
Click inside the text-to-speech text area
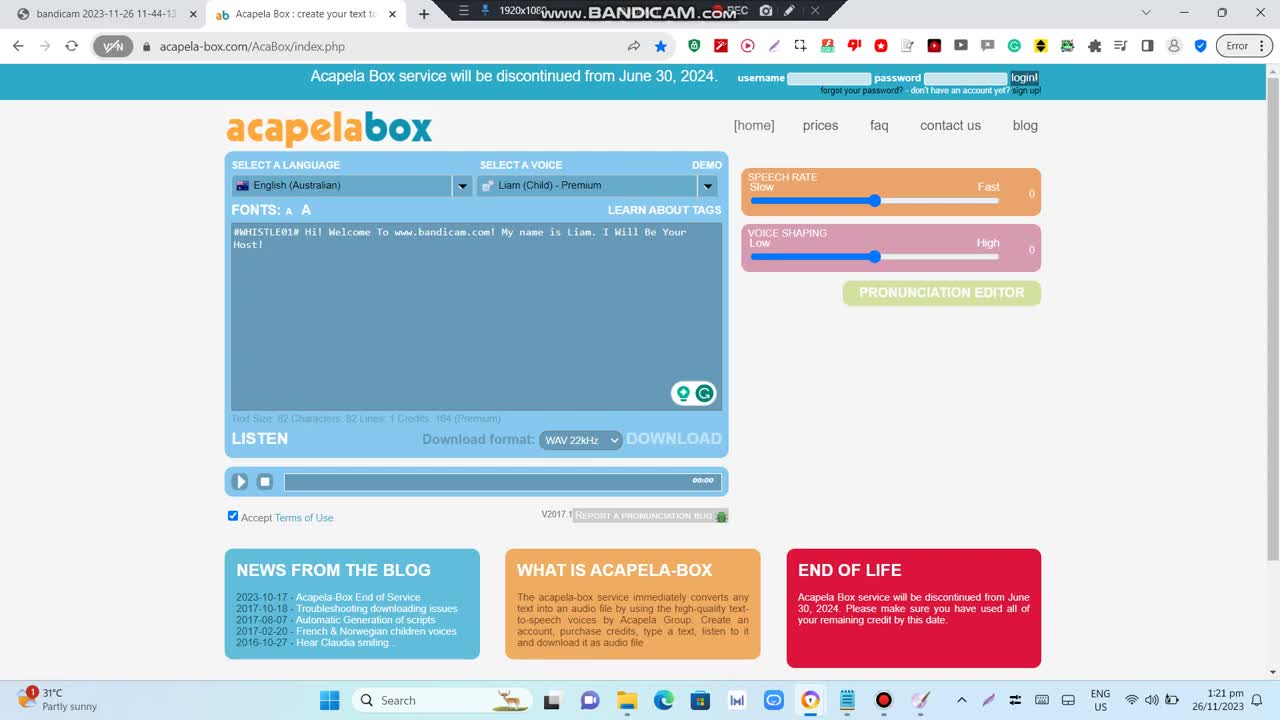pyautogui.click(x=476, y=316)
